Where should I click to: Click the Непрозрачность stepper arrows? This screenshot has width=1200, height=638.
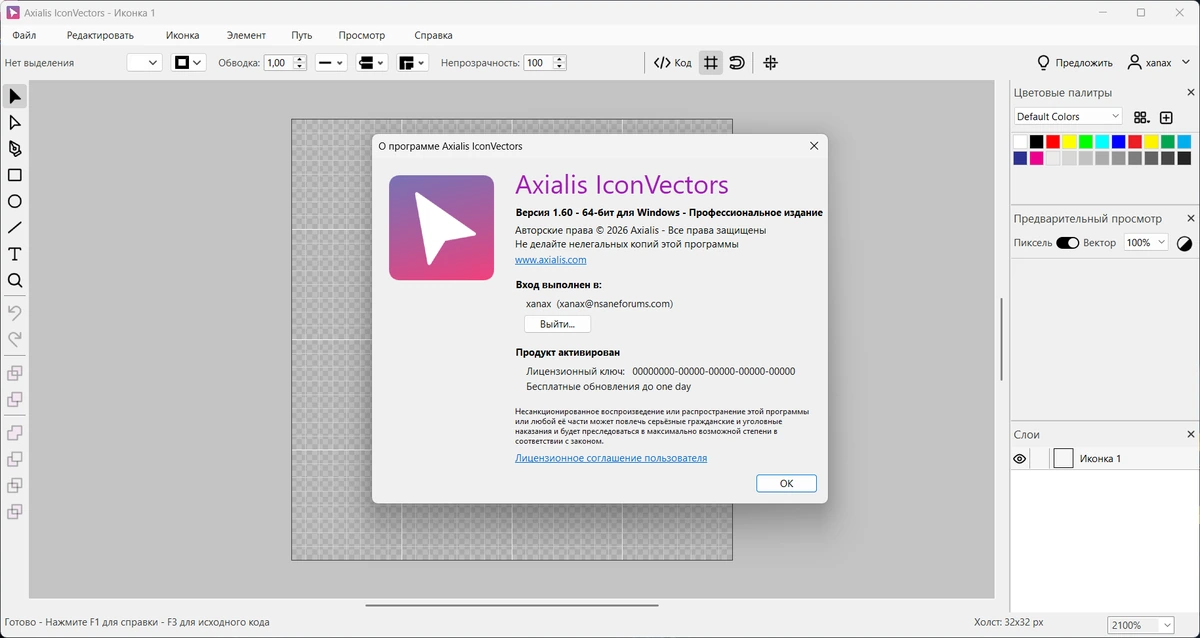[559, 62]
